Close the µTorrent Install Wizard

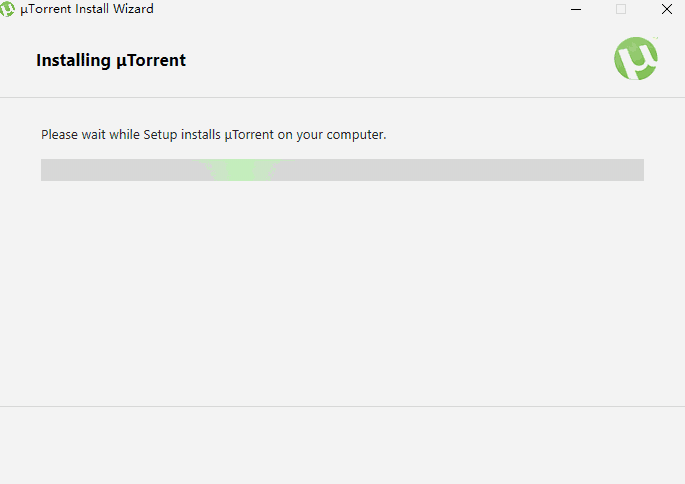[666, 9]
